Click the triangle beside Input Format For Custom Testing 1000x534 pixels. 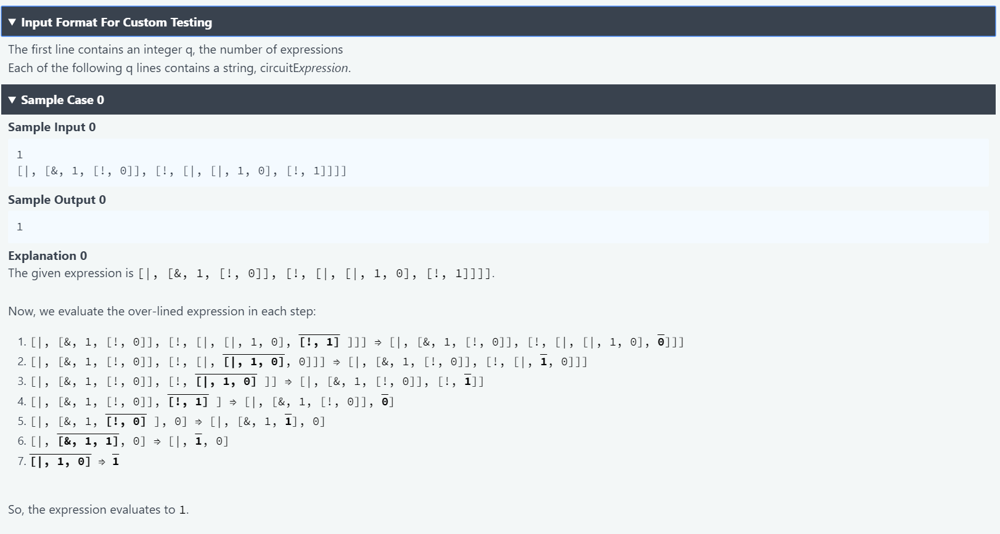pos(12,22)
